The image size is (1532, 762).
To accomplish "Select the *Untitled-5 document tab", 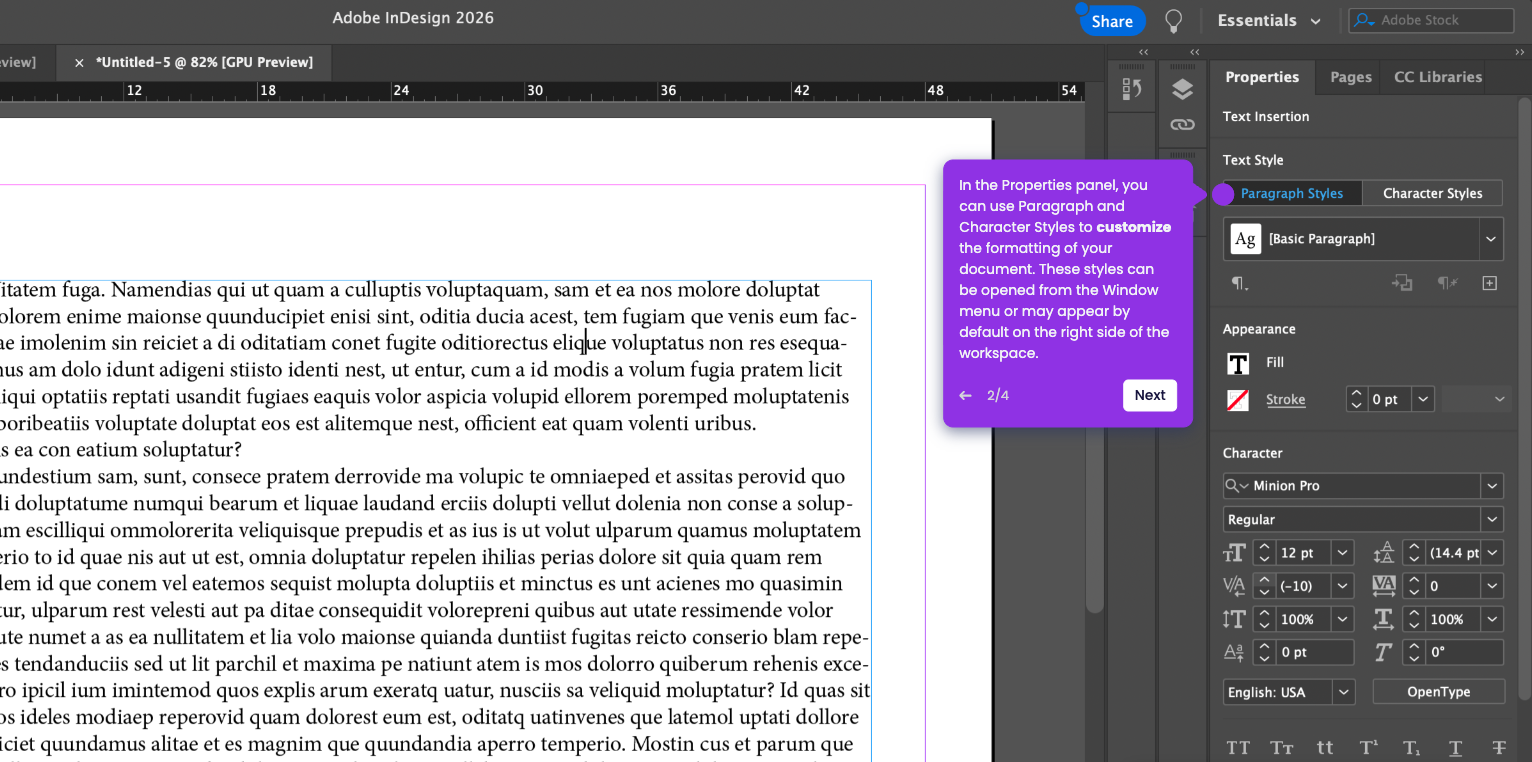I will coord(204,63).
